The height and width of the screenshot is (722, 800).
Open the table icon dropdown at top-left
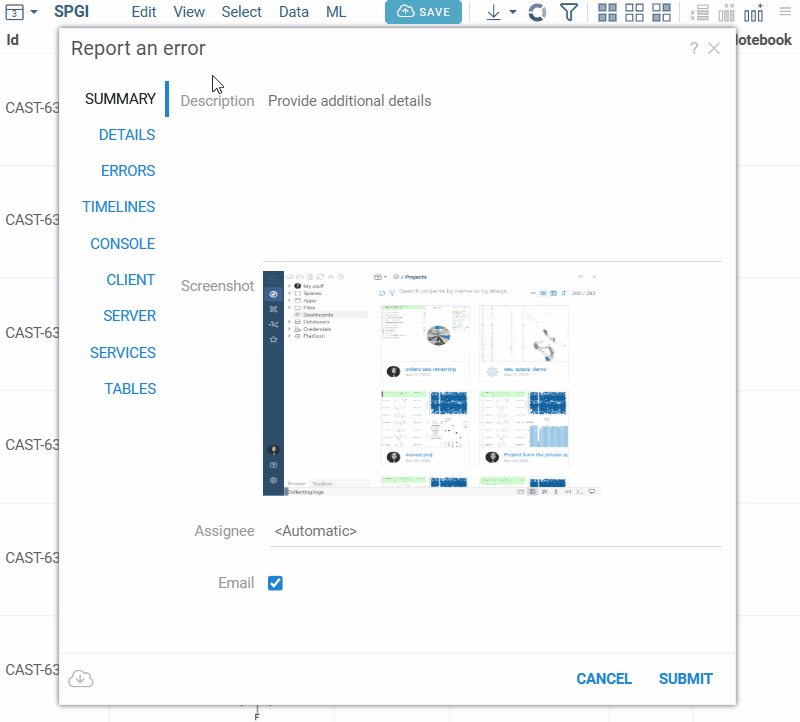[x=22, y=12]
